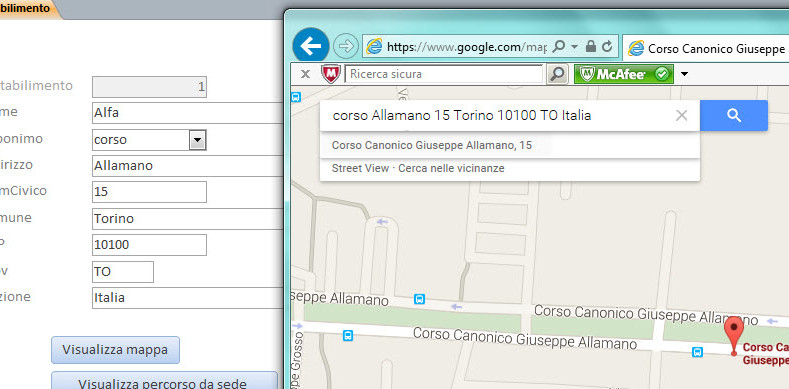Click the 10100 postal code field
This screenshot has height=389, width=789.
(149, 245)
